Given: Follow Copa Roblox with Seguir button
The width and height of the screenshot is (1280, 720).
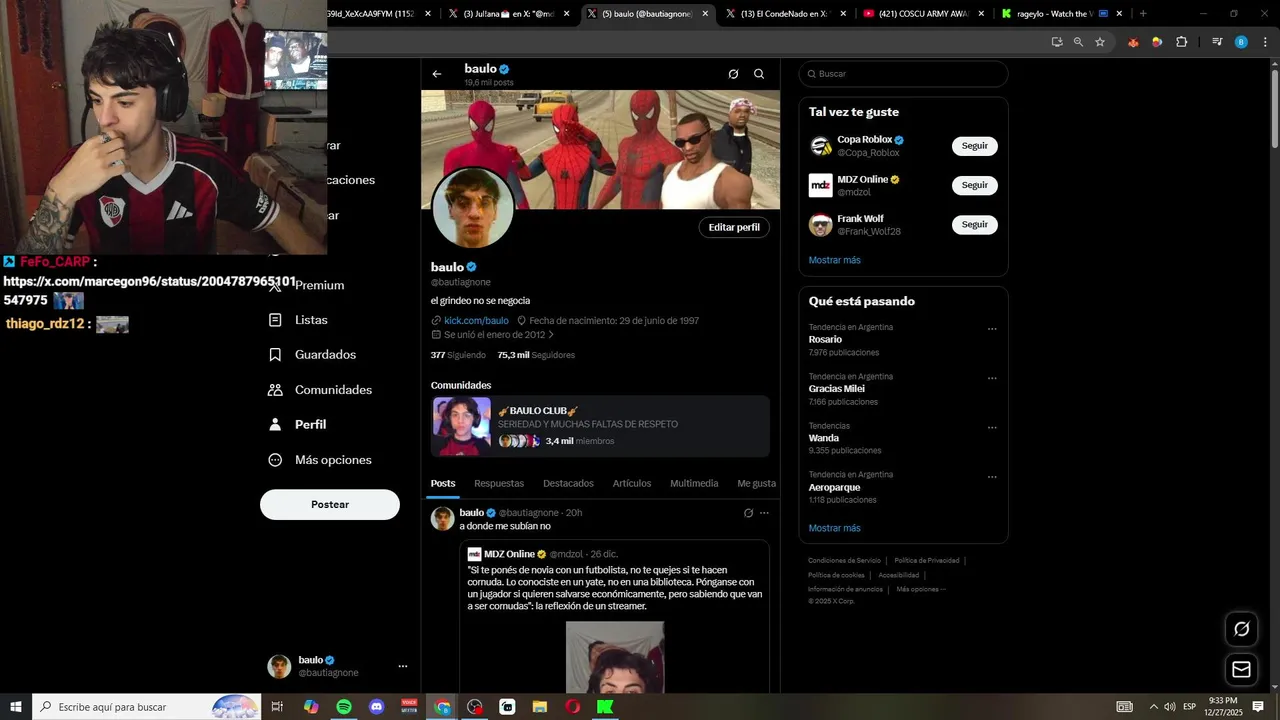Looking at the screenshot, I should tap(974, 146).
